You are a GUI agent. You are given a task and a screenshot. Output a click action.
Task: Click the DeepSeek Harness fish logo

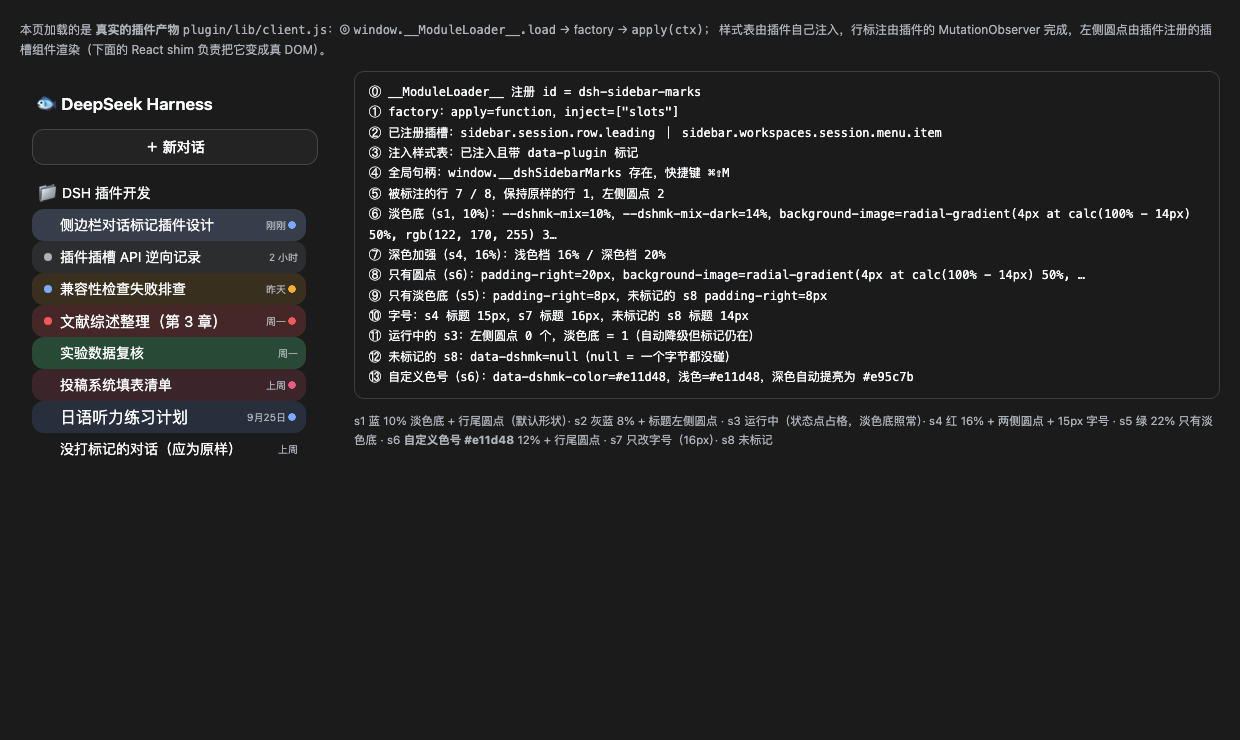pos(45,104)
